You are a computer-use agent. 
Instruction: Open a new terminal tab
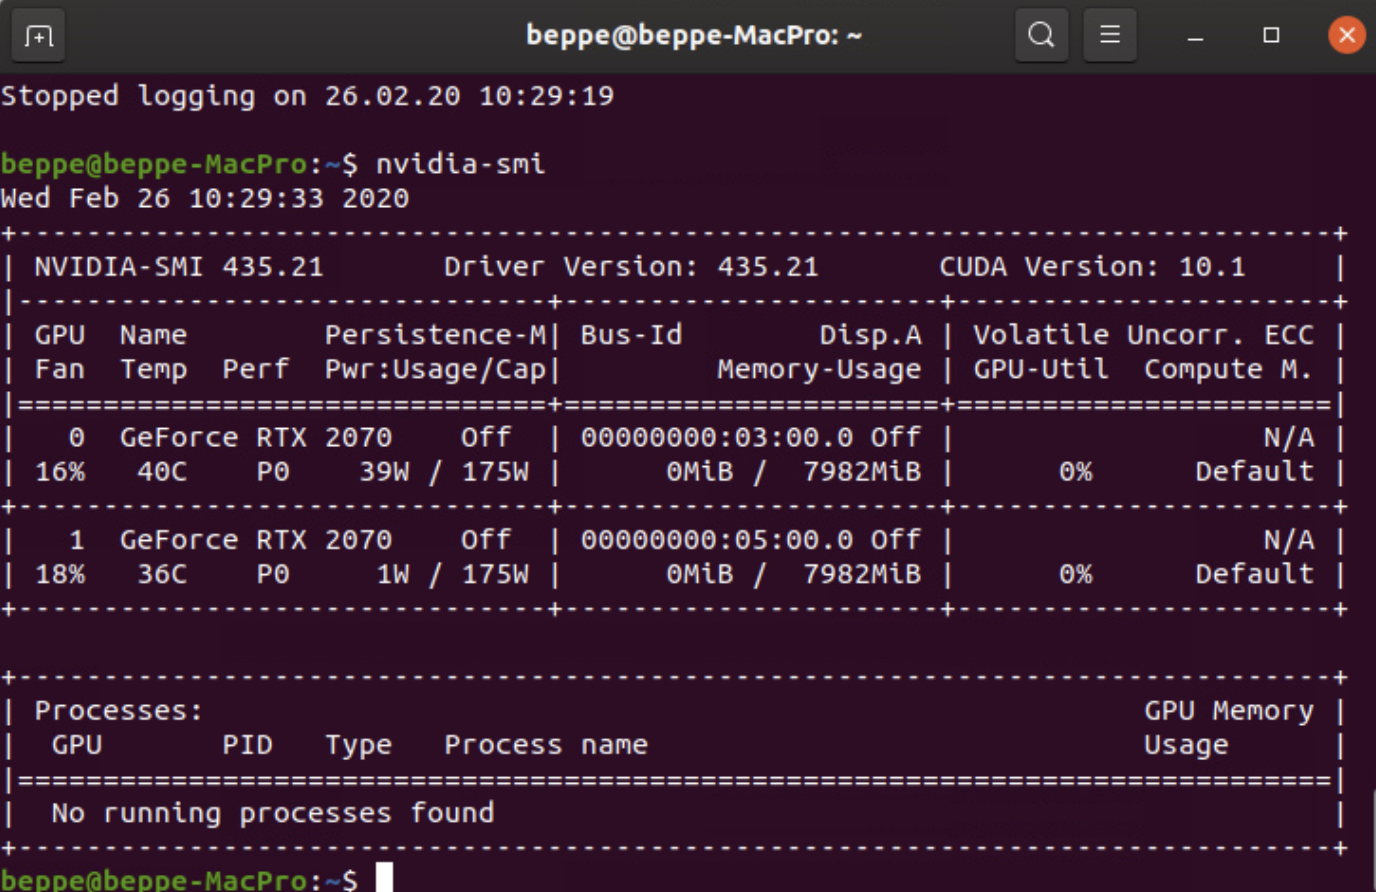pyautogui.click(x=38, y=36)
